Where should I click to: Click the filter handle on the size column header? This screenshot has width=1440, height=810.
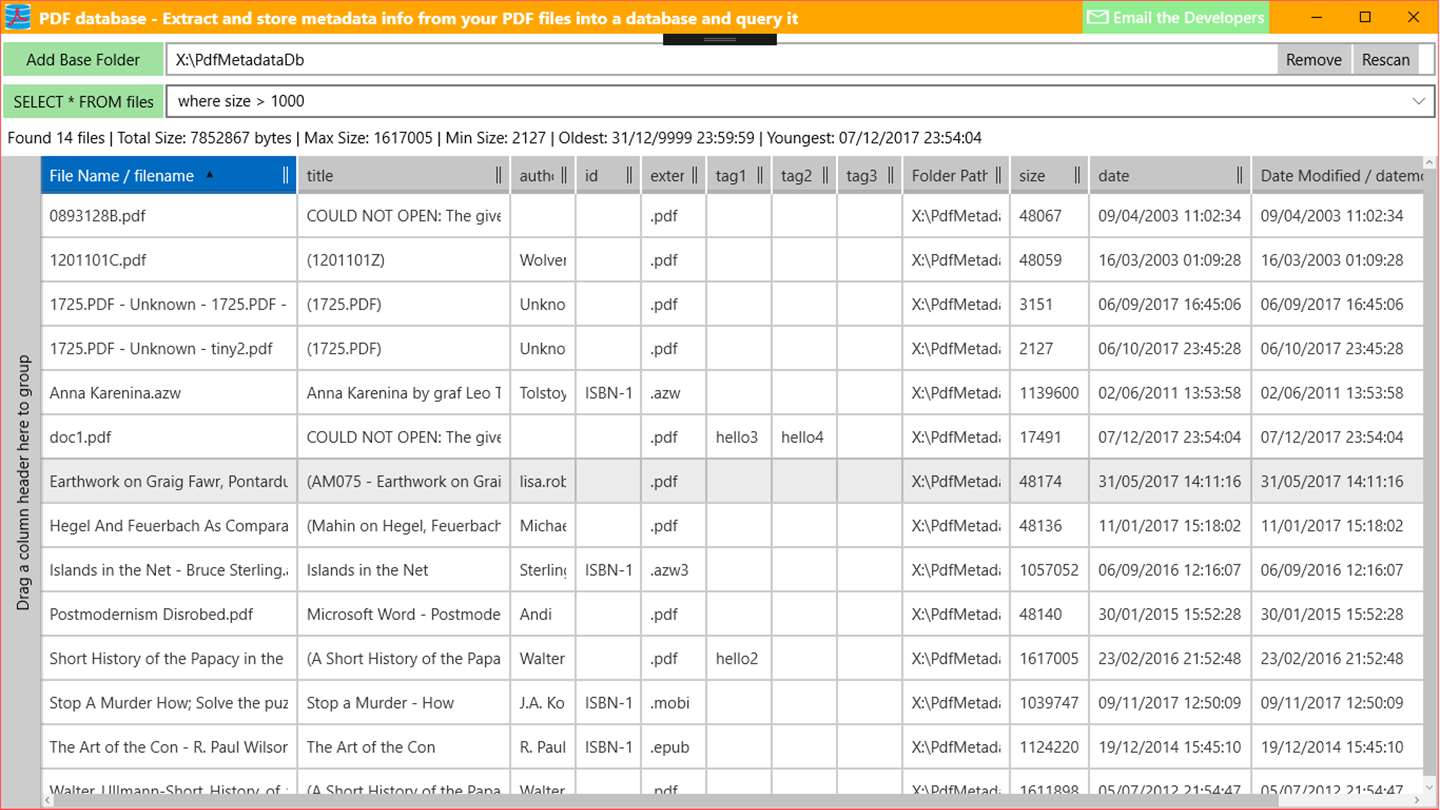pos(1077,175)
